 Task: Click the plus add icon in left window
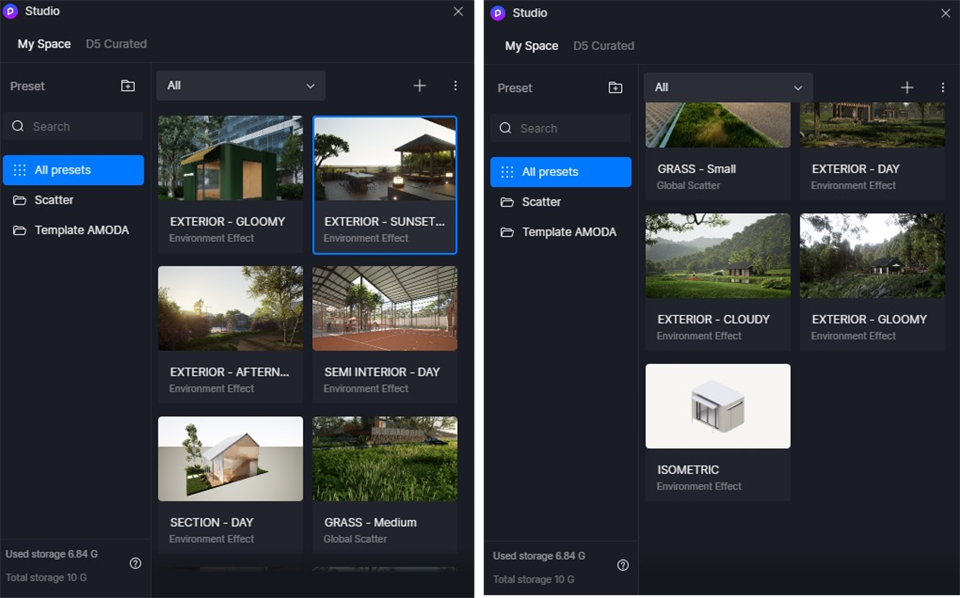tap(420, 86)
